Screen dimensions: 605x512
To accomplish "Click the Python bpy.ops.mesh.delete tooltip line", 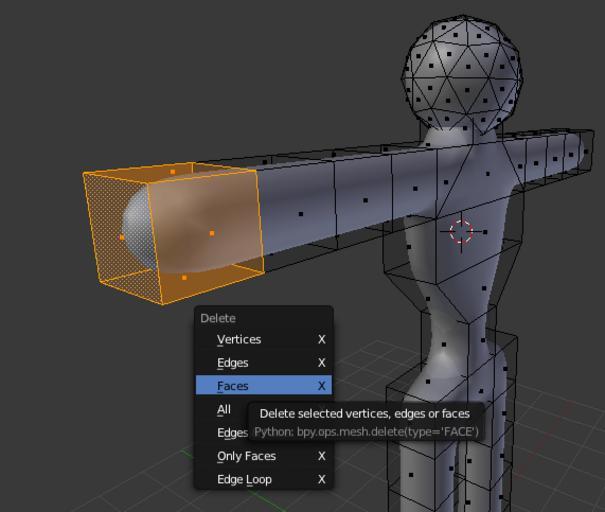I will click(366, 431).
